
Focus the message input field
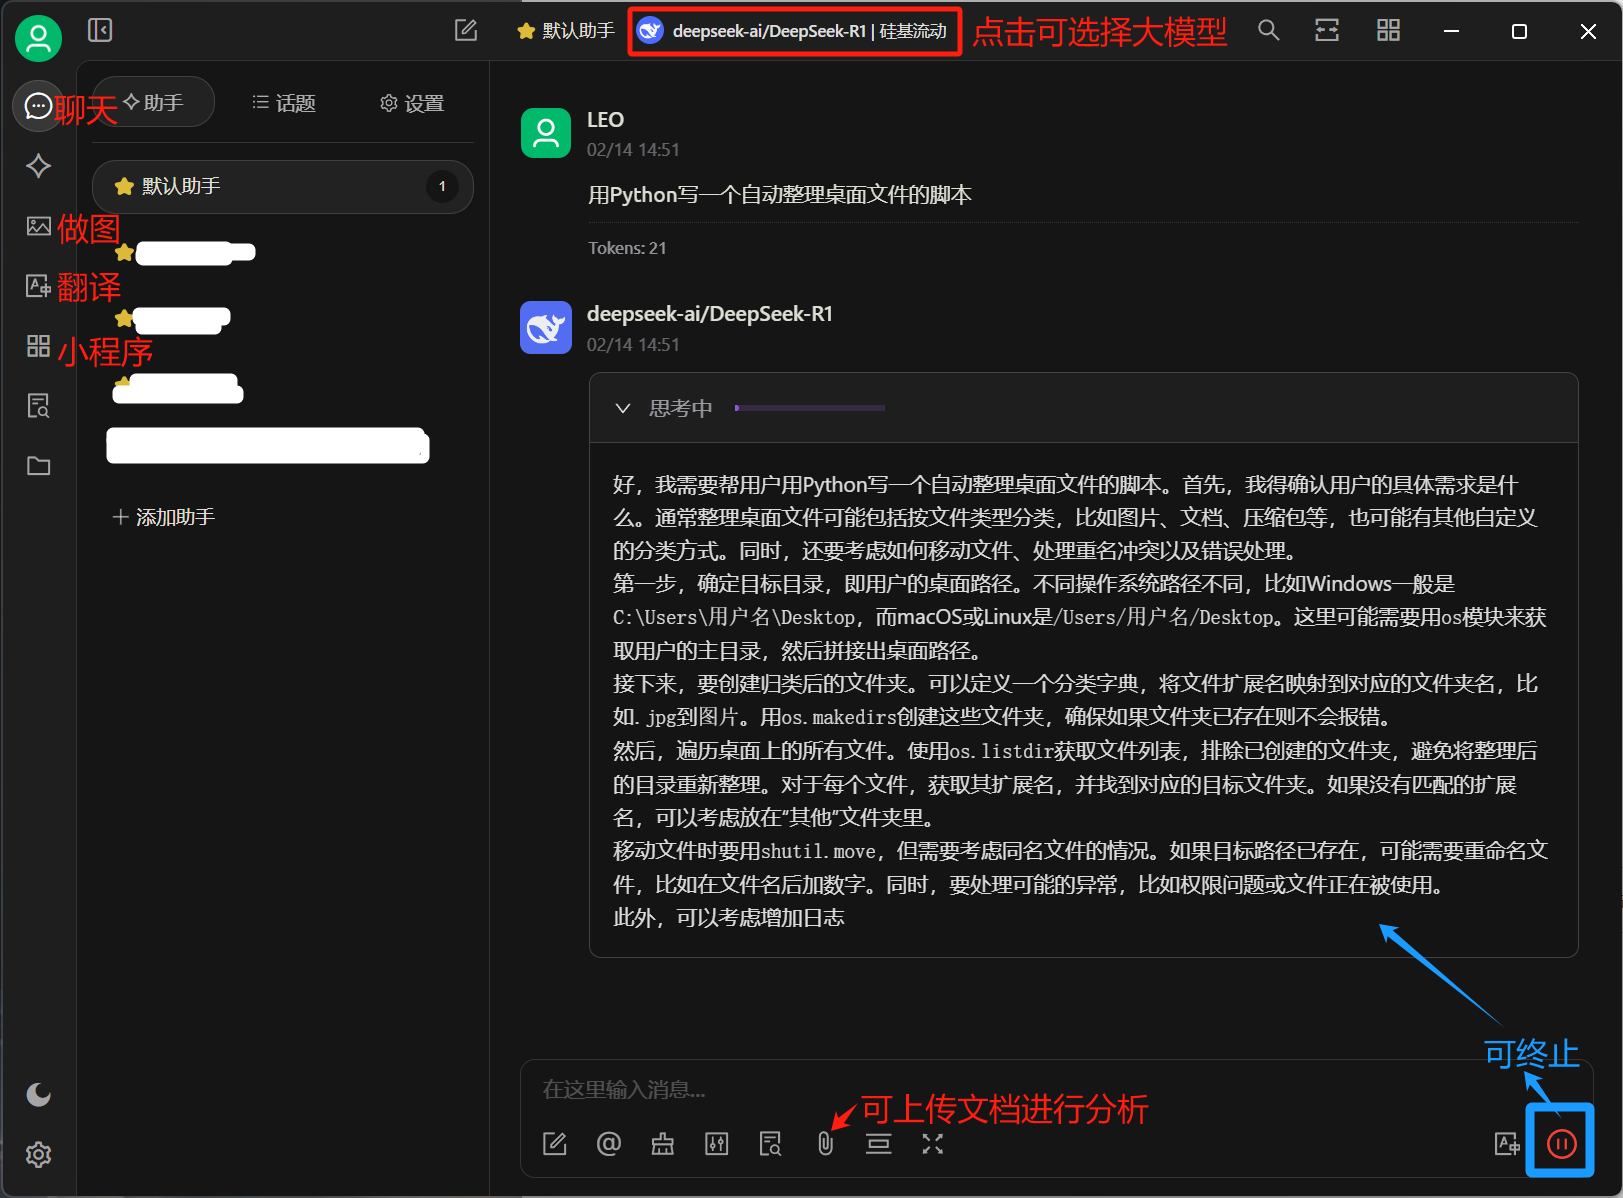pyautogui.click(x=1055, y=1089)
